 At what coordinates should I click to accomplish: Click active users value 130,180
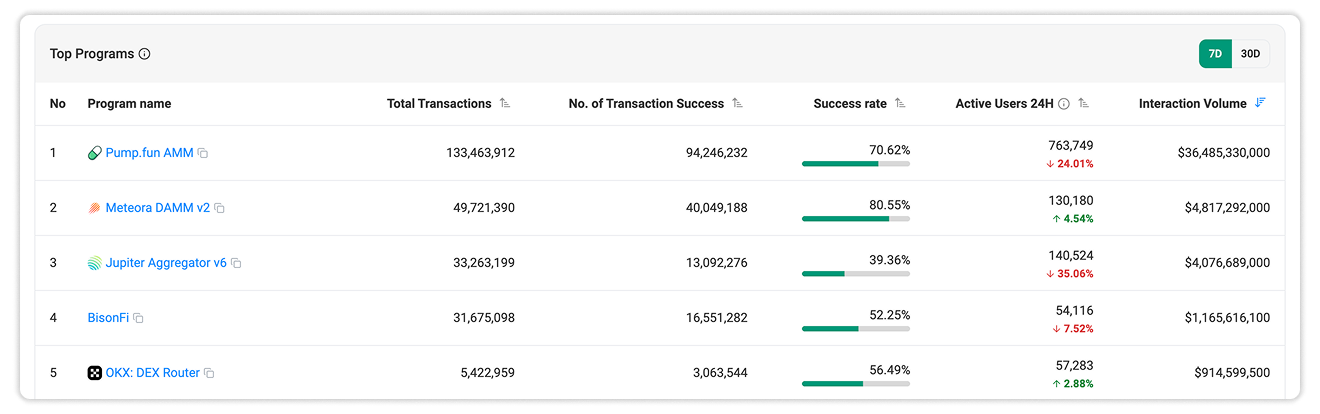pyautogui.click(x=1071, y=201)
